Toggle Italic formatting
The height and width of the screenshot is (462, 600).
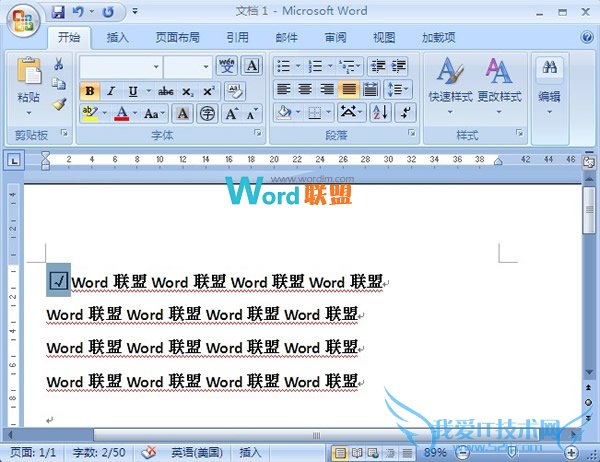point(111,91)
